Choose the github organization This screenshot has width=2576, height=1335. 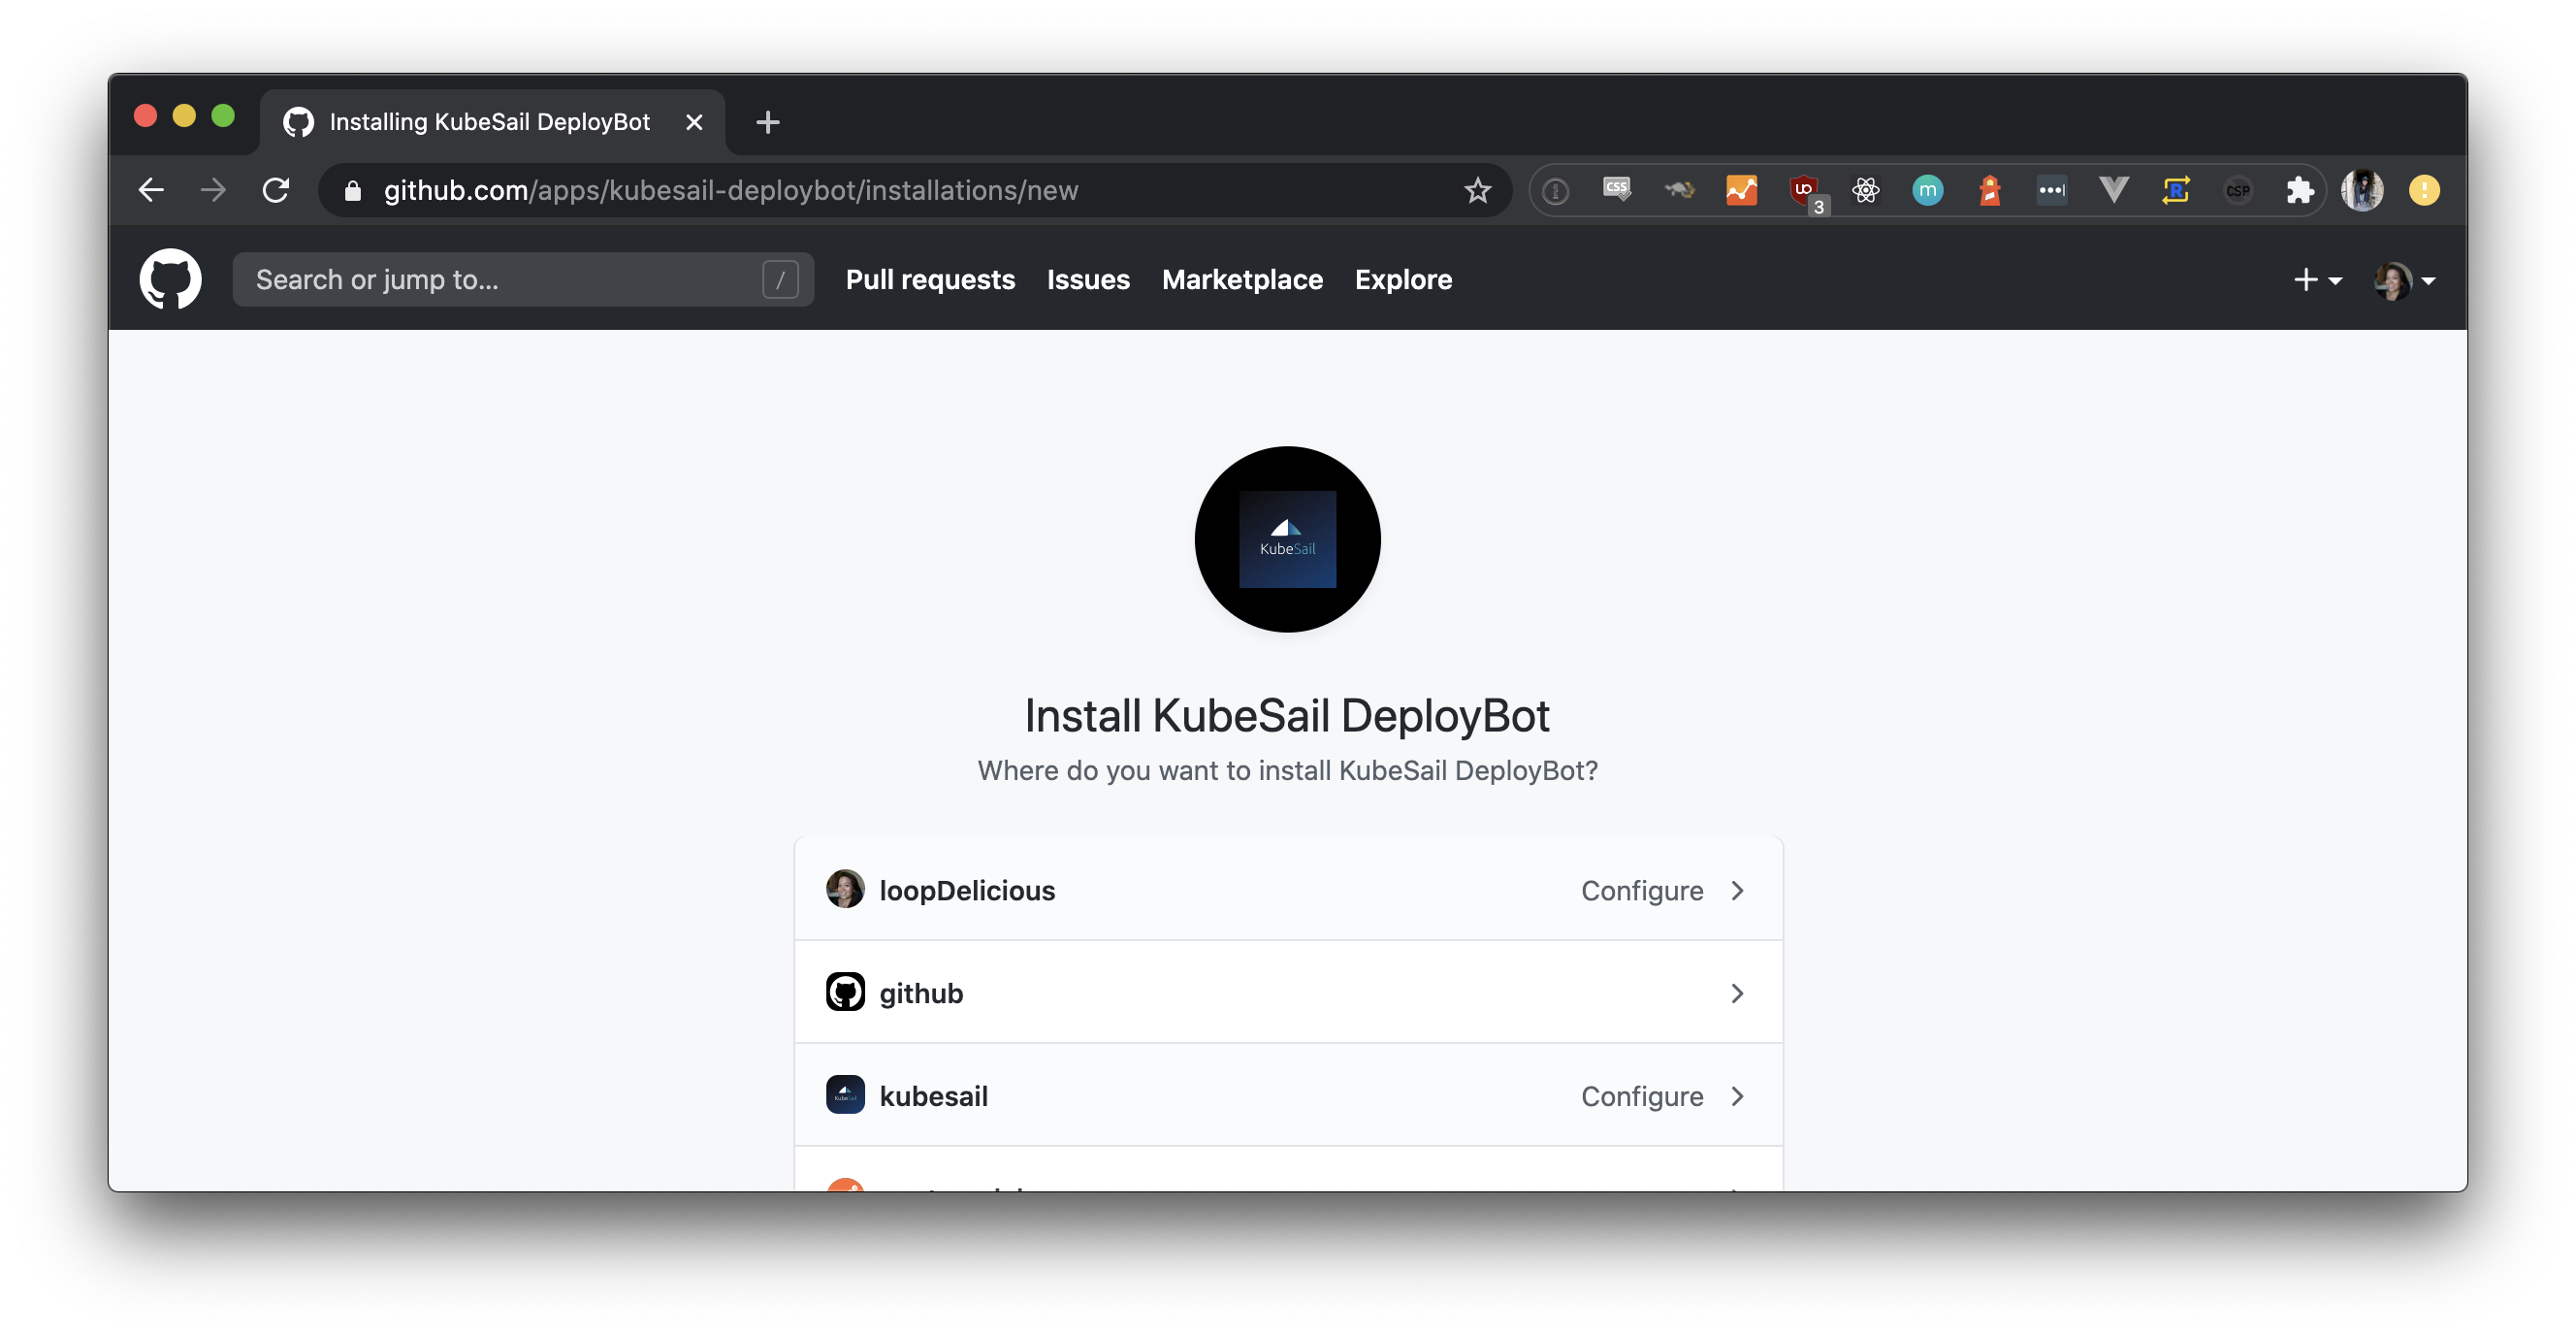pos(1288,992)
